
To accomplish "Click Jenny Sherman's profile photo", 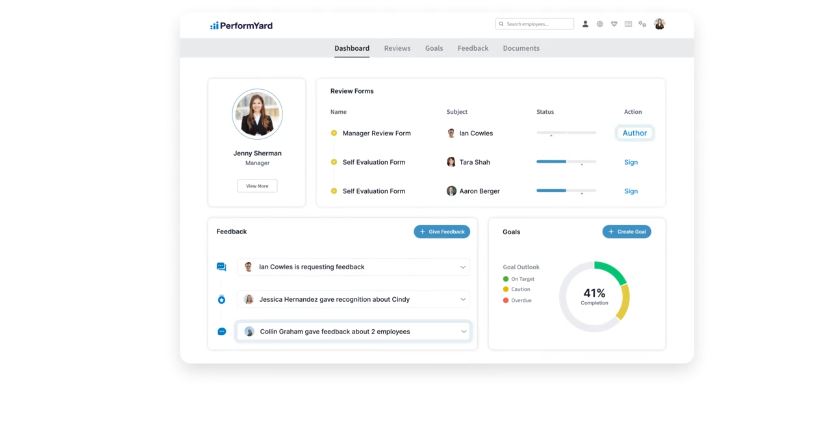I will tap(257, 114).
